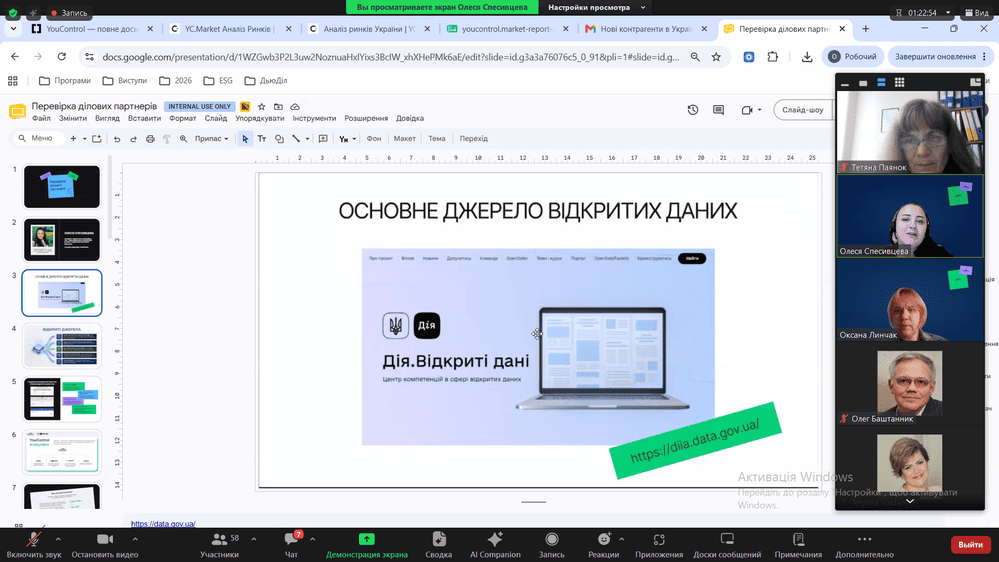Switch to YC.Market Аналіз Ринків tab
Viewport: 999px width, 562px height.
pyautogui.click(x=231, y=29)
